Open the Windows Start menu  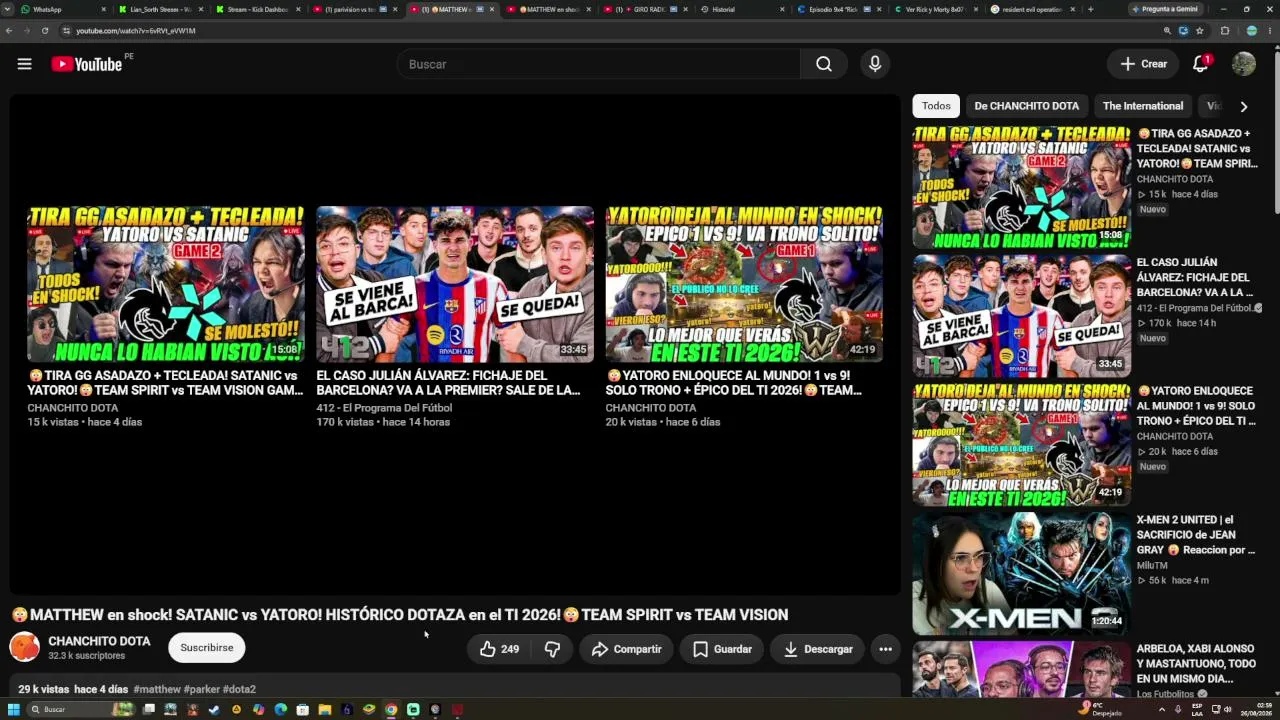tap(14, 710)
